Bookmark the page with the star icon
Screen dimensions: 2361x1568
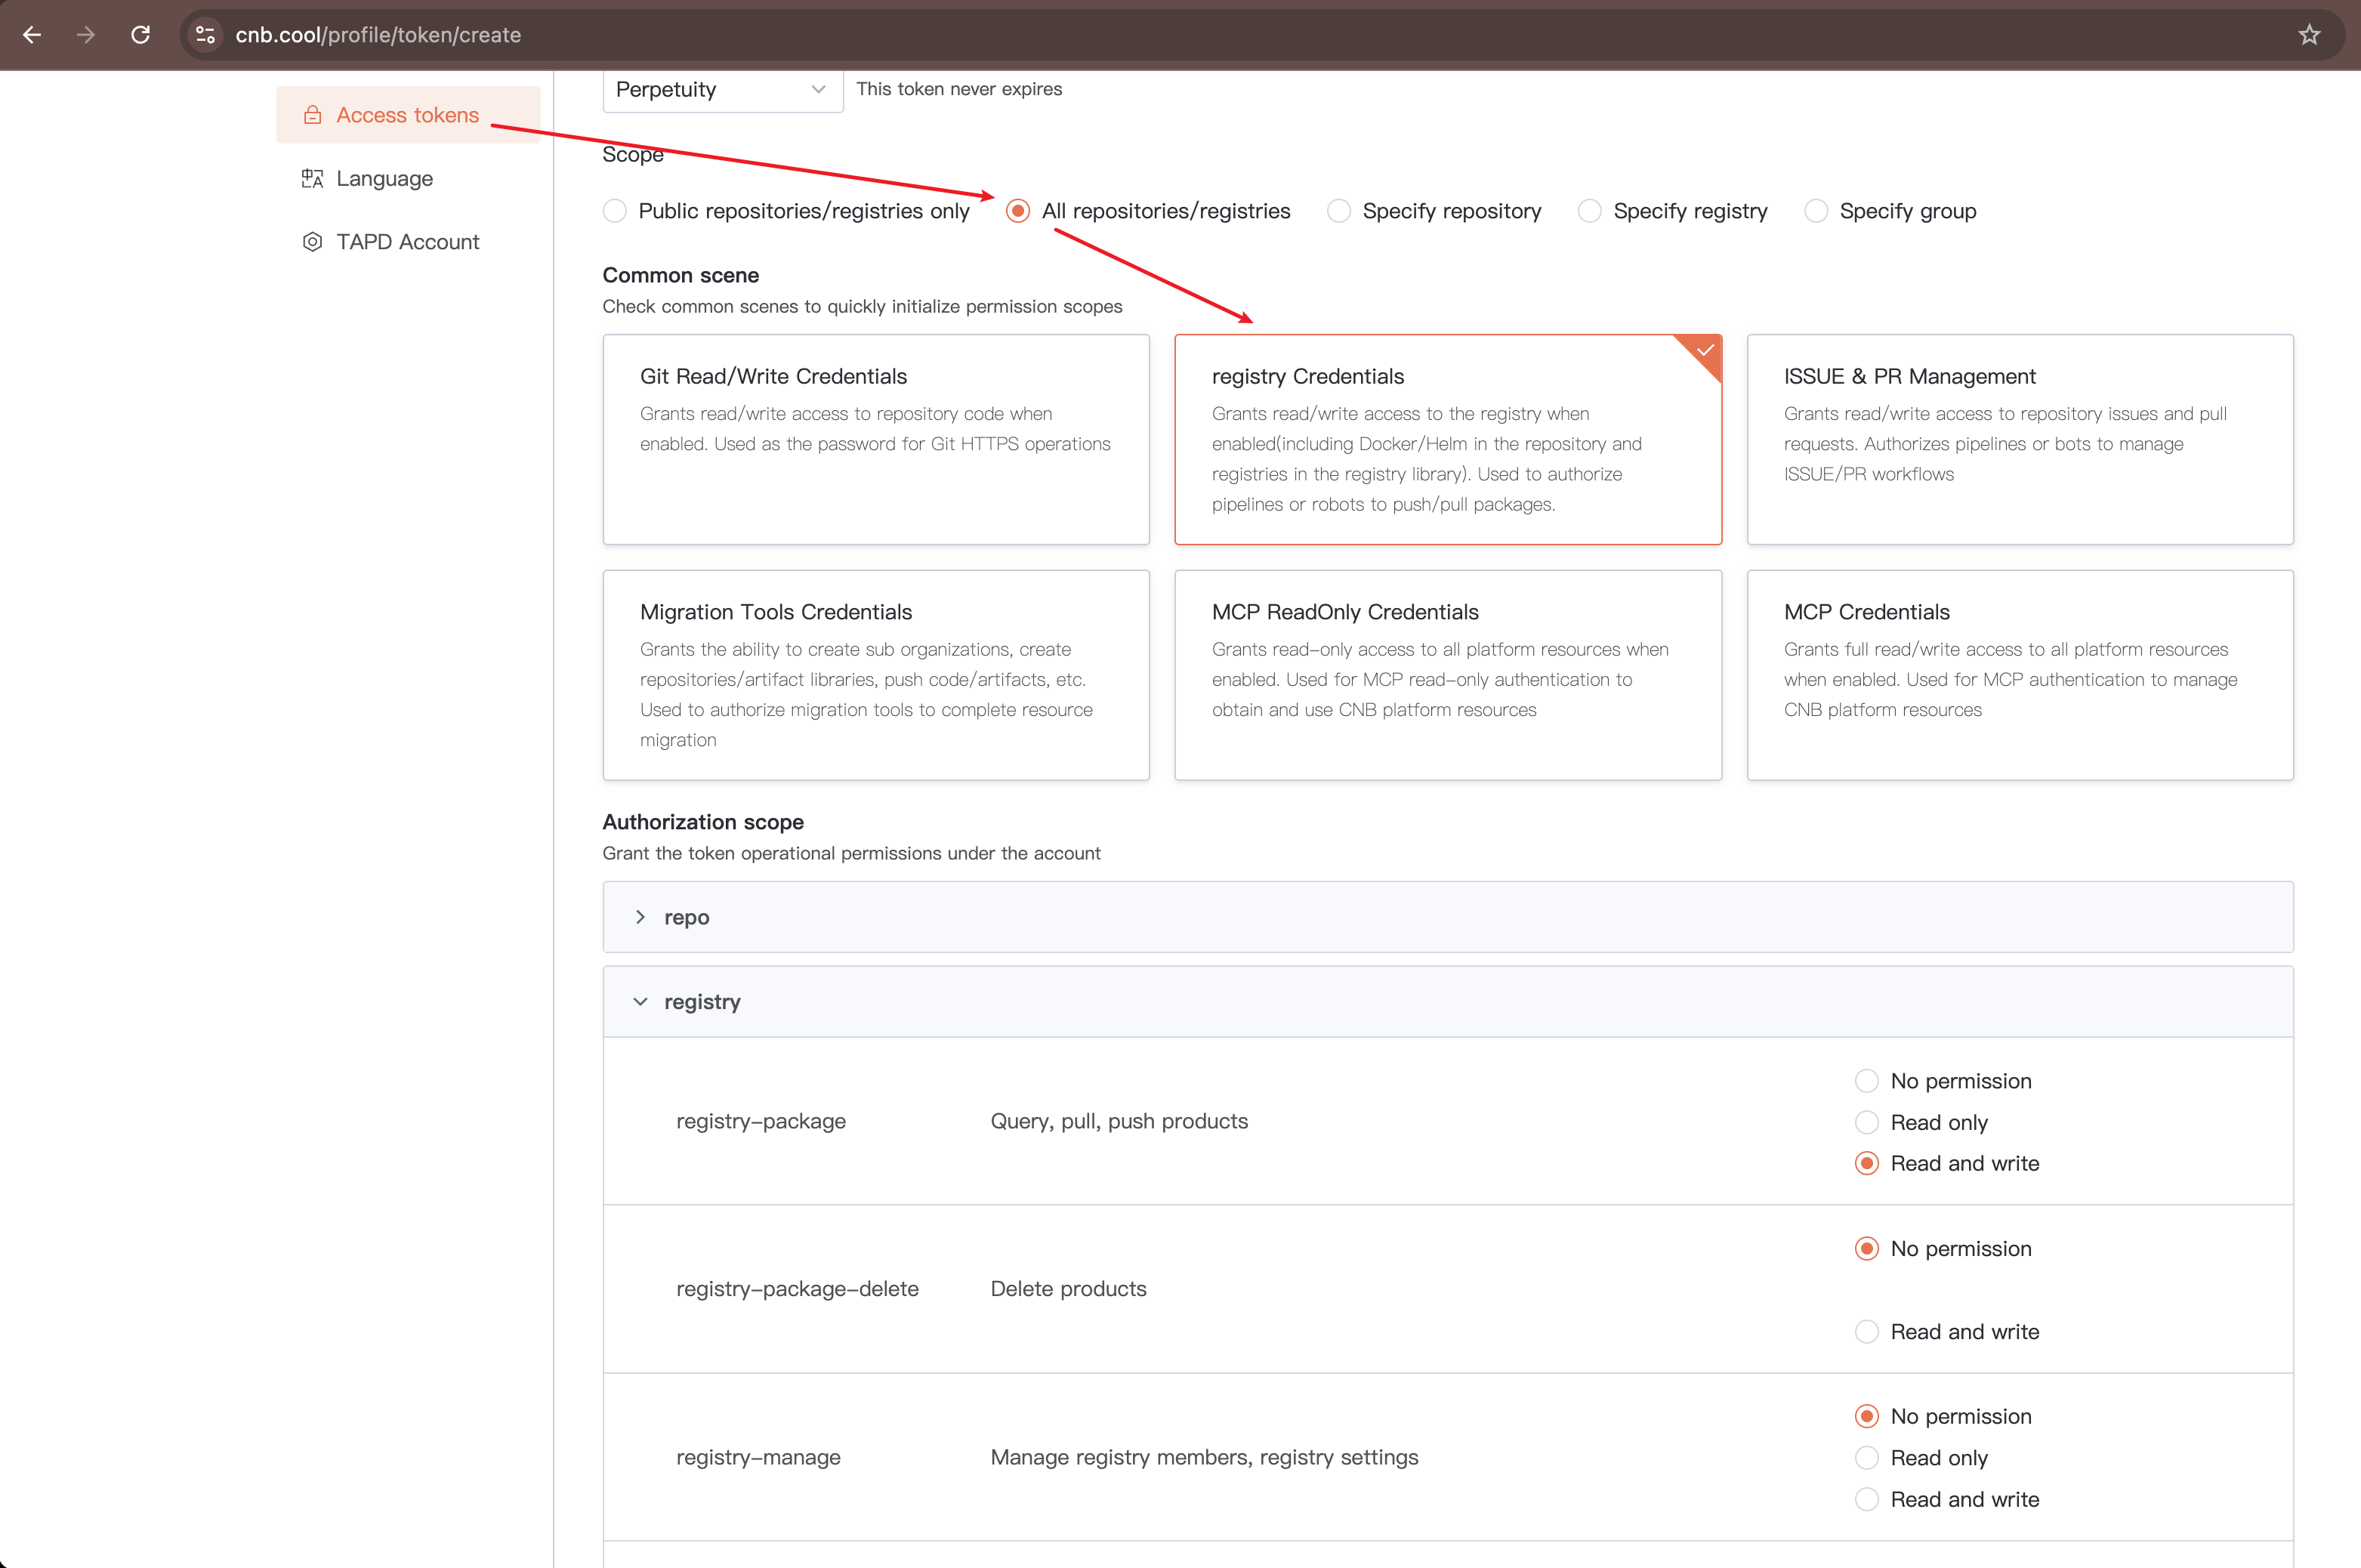(2309, 35)
